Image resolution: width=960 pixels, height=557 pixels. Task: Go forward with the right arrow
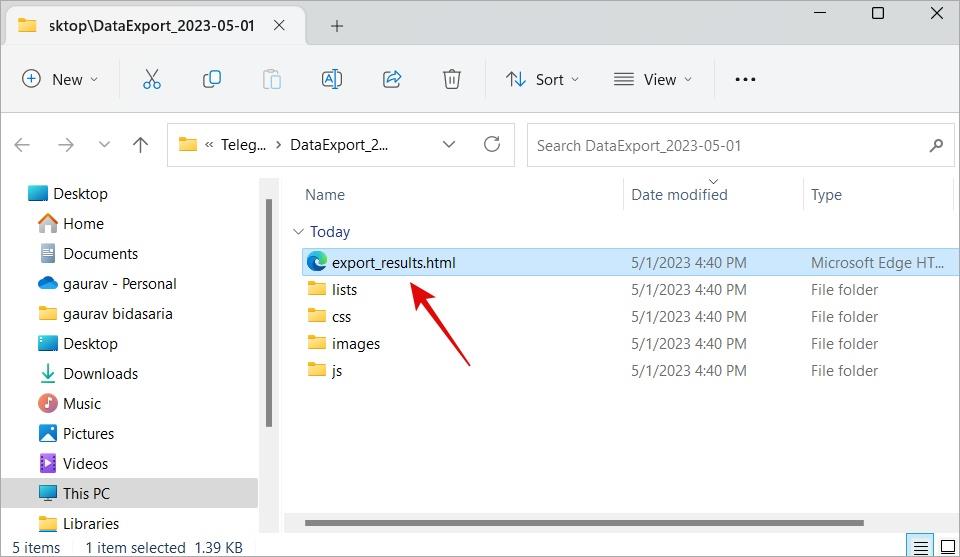pos(66,145)
